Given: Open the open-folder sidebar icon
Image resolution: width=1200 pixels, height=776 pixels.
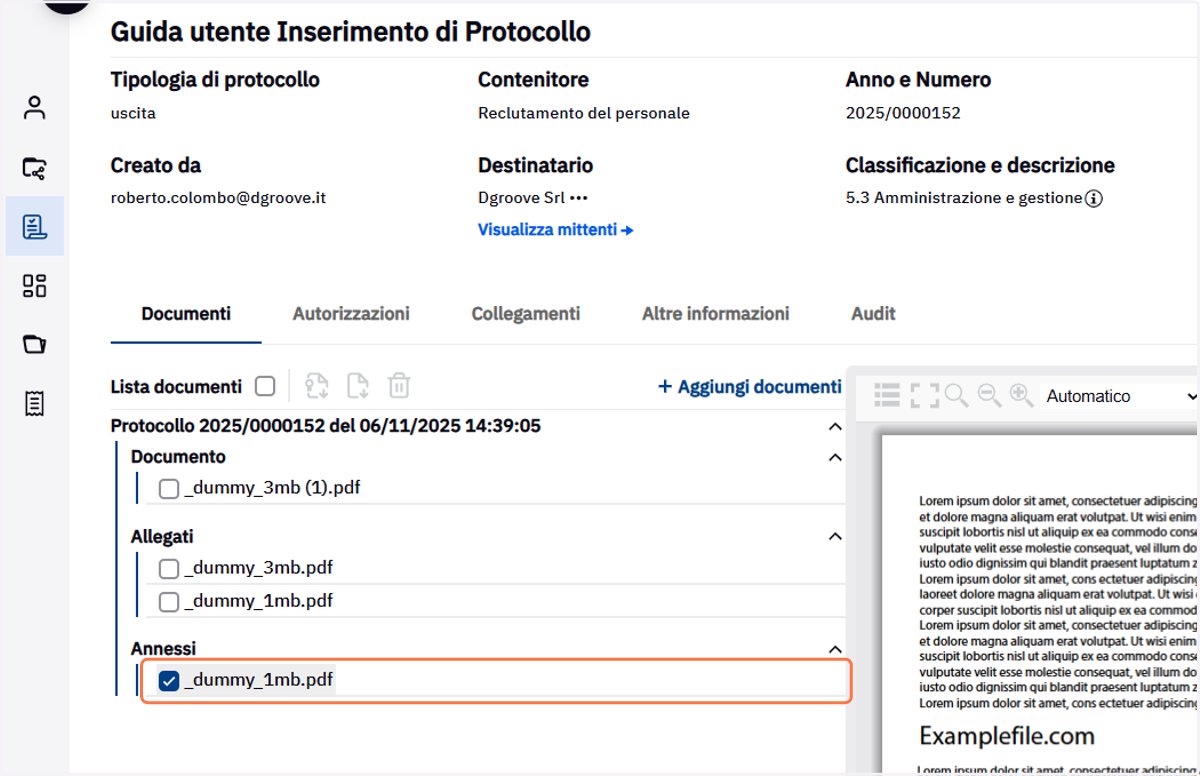Looking at the screenshot, I should (35, 345).
